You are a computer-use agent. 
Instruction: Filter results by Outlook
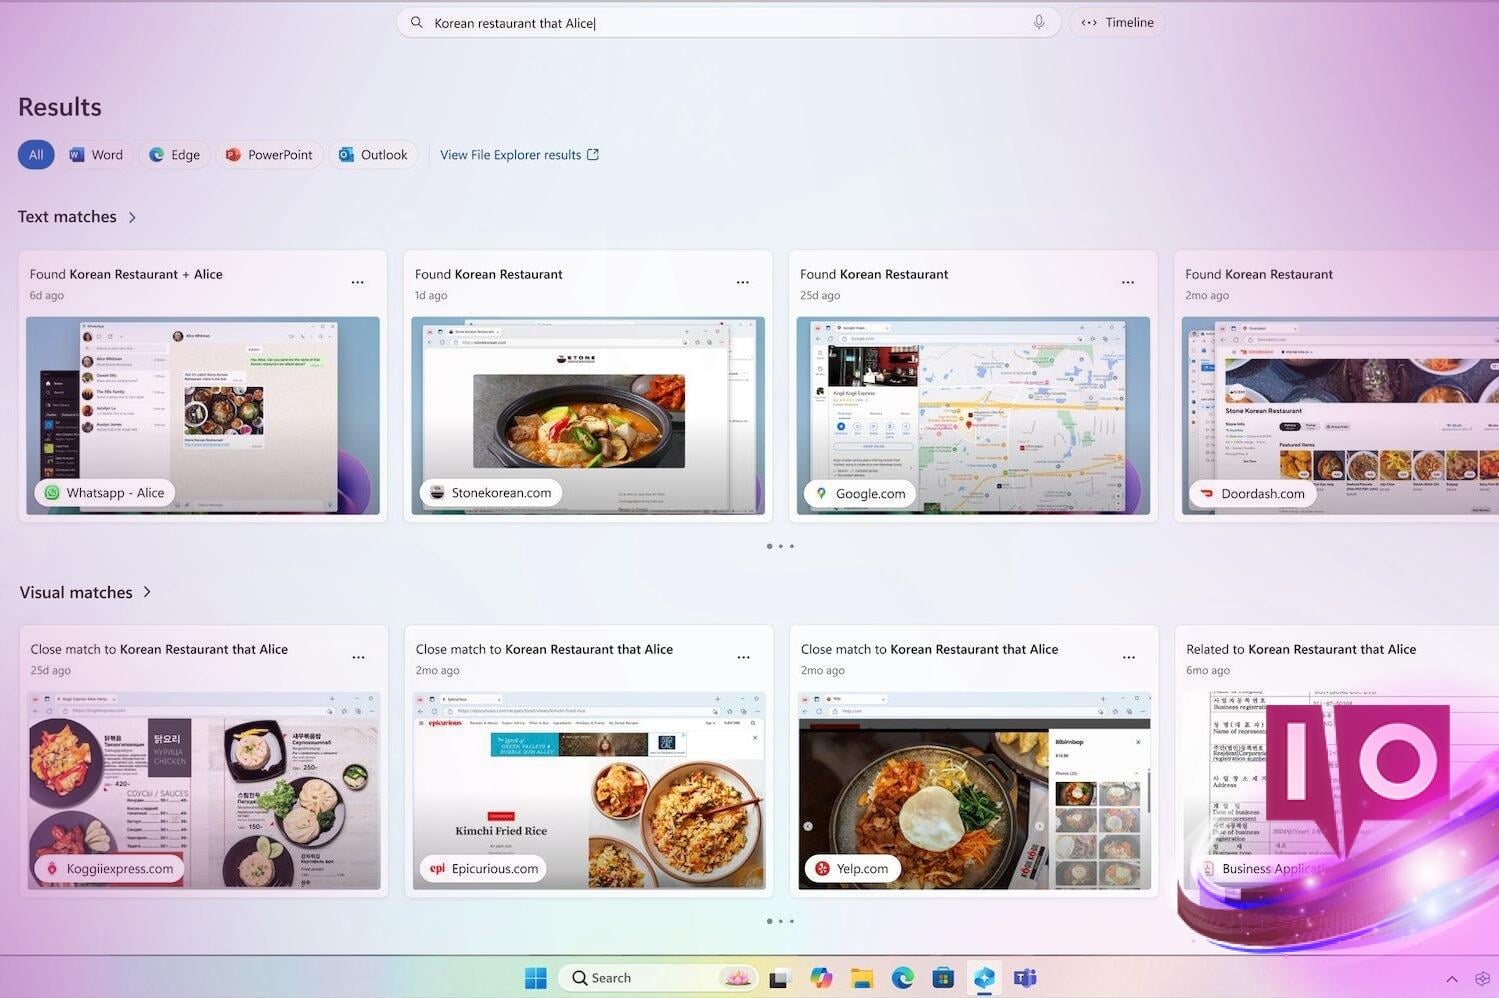tap(373, 154)
